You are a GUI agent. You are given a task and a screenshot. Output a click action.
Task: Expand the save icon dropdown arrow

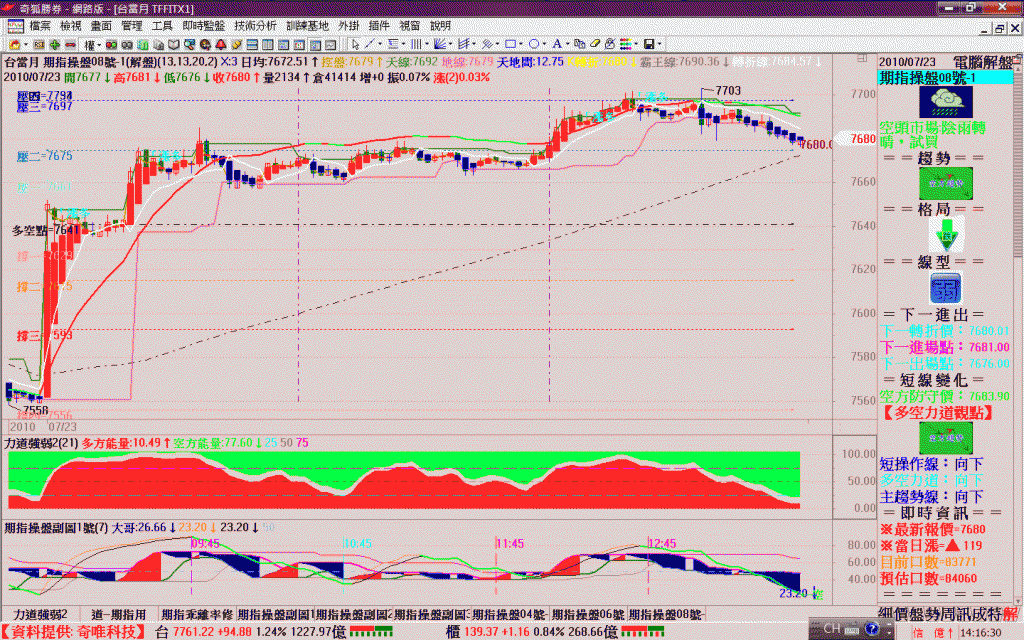[x=660, y=44]
